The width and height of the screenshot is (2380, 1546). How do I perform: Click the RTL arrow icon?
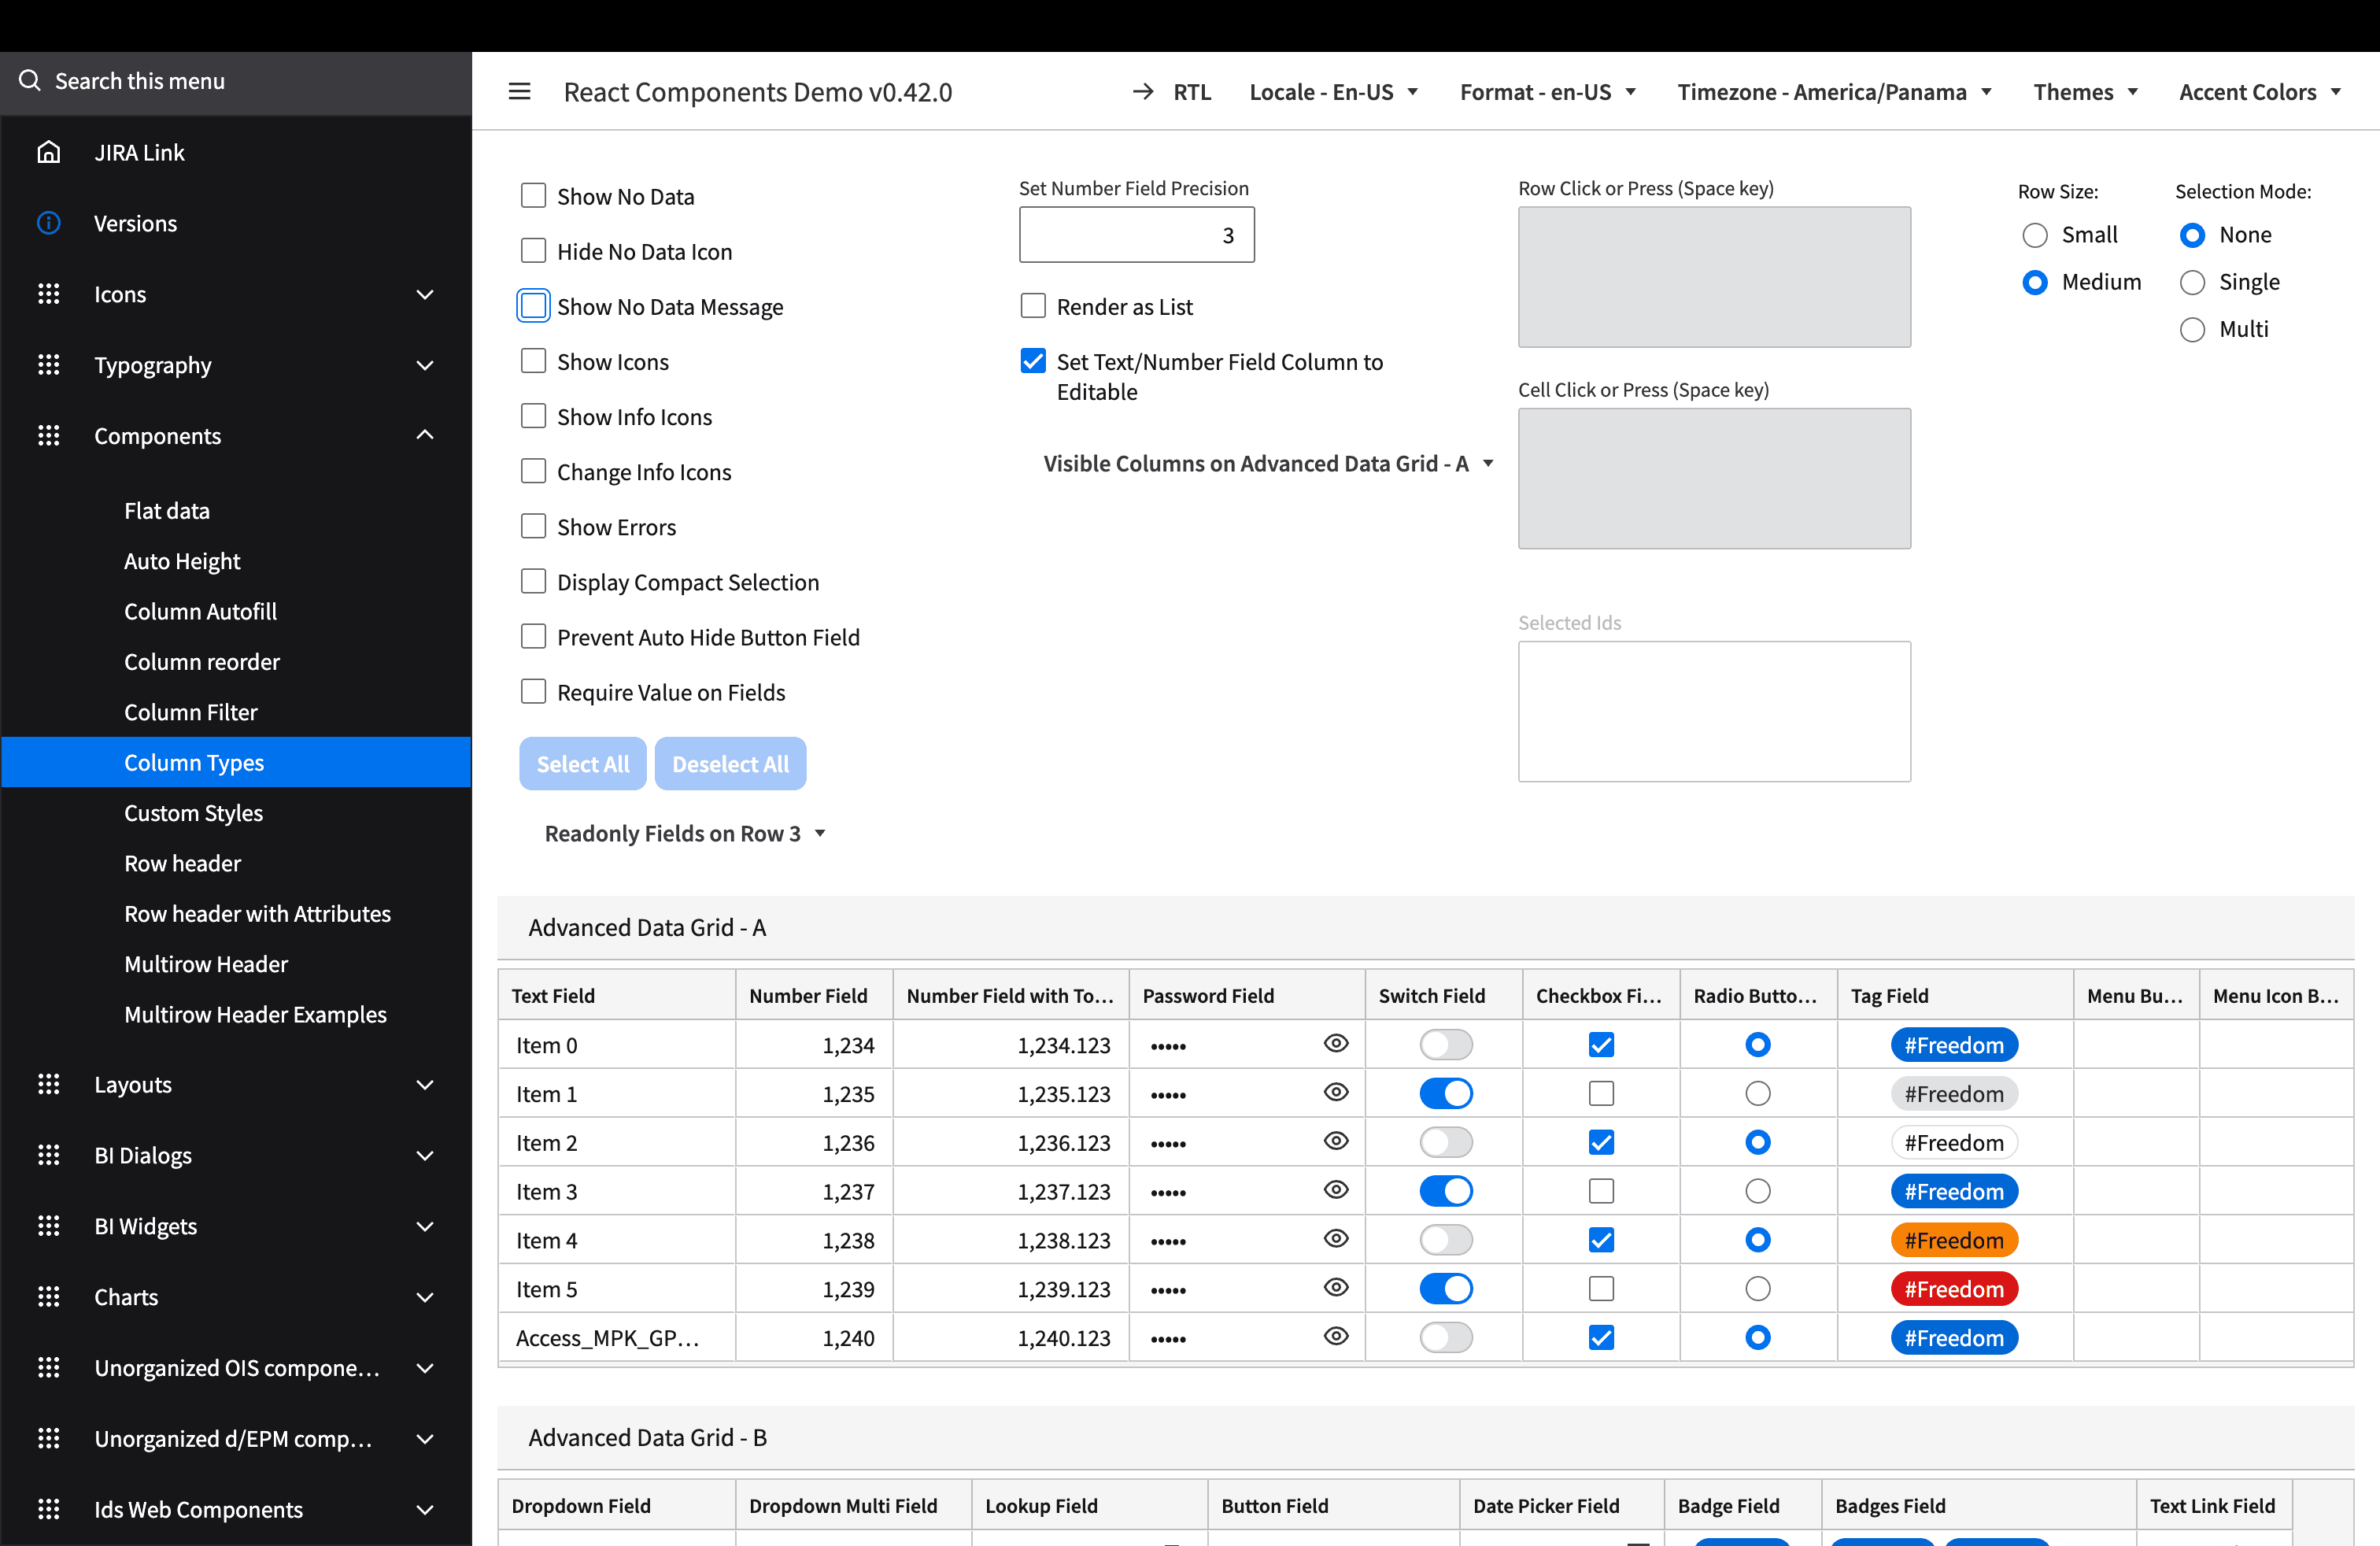pyautogui.click(x=1143, y=91)
